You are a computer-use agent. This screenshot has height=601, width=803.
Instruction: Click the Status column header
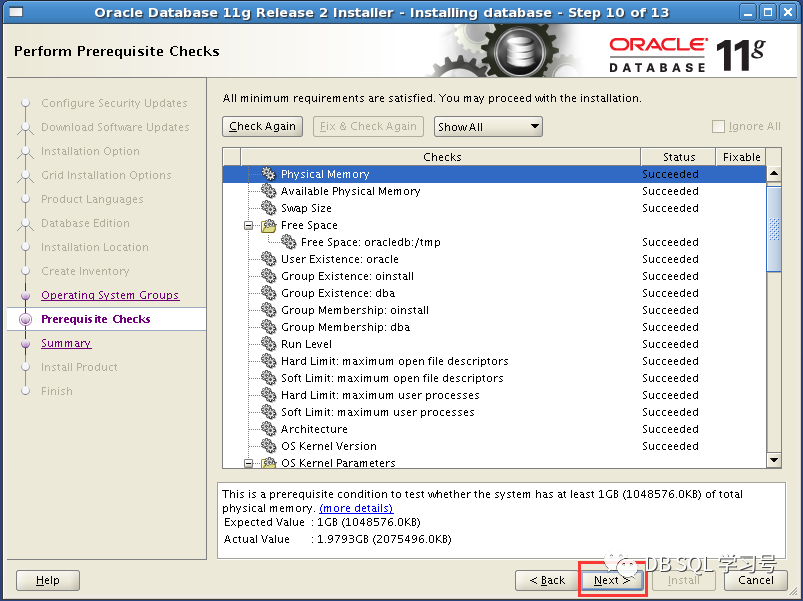679,157
